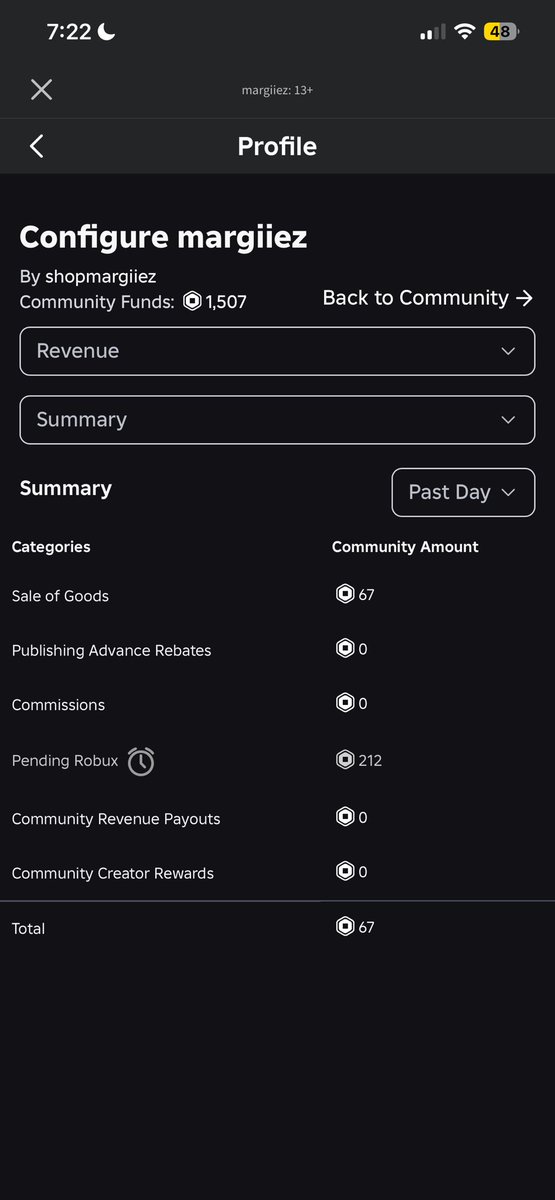Tap the 'Categories' column header
Screen dimensions: 555x1200
pyautogui.click(x=51, y=547)
